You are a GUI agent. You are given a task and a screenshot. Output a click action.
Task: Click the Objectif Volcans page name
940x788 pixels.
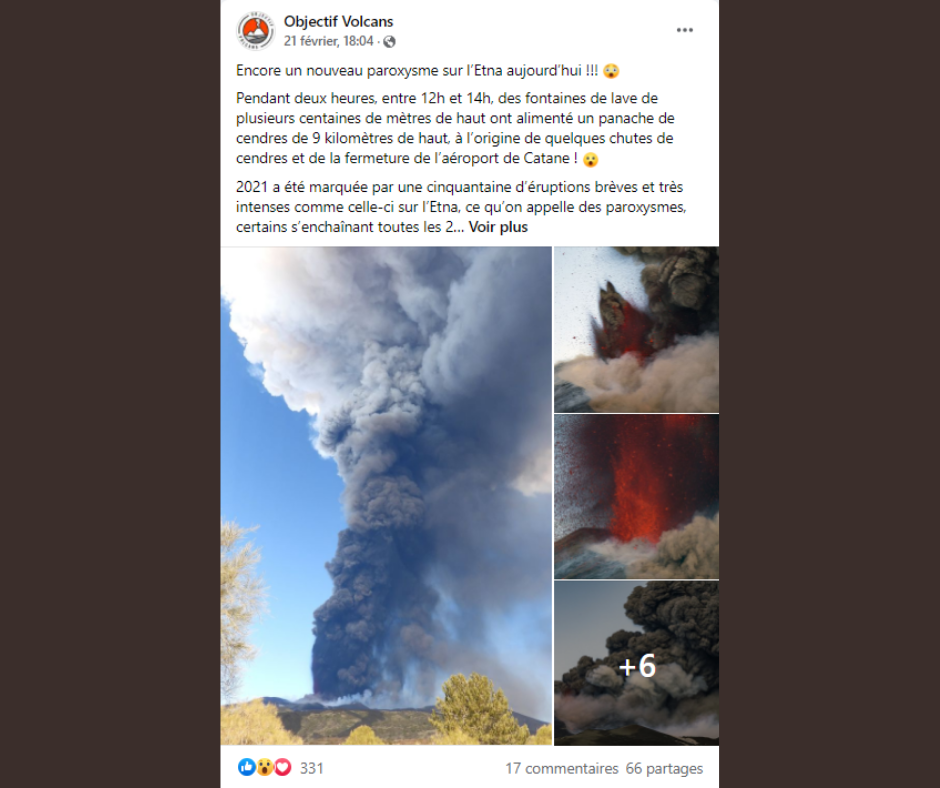(338, 22)
